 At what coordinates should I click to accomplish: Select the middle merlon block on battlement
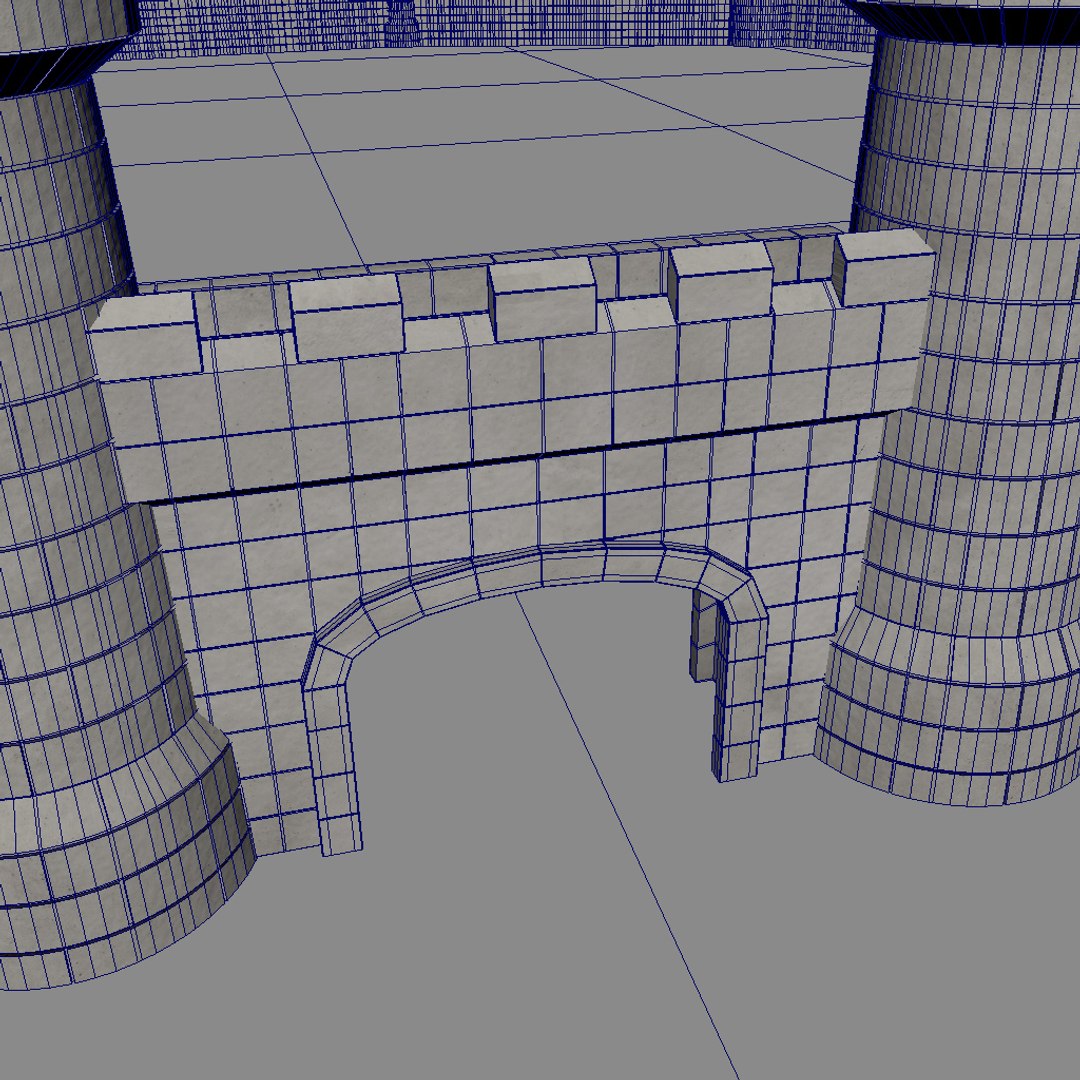[542, 298]
